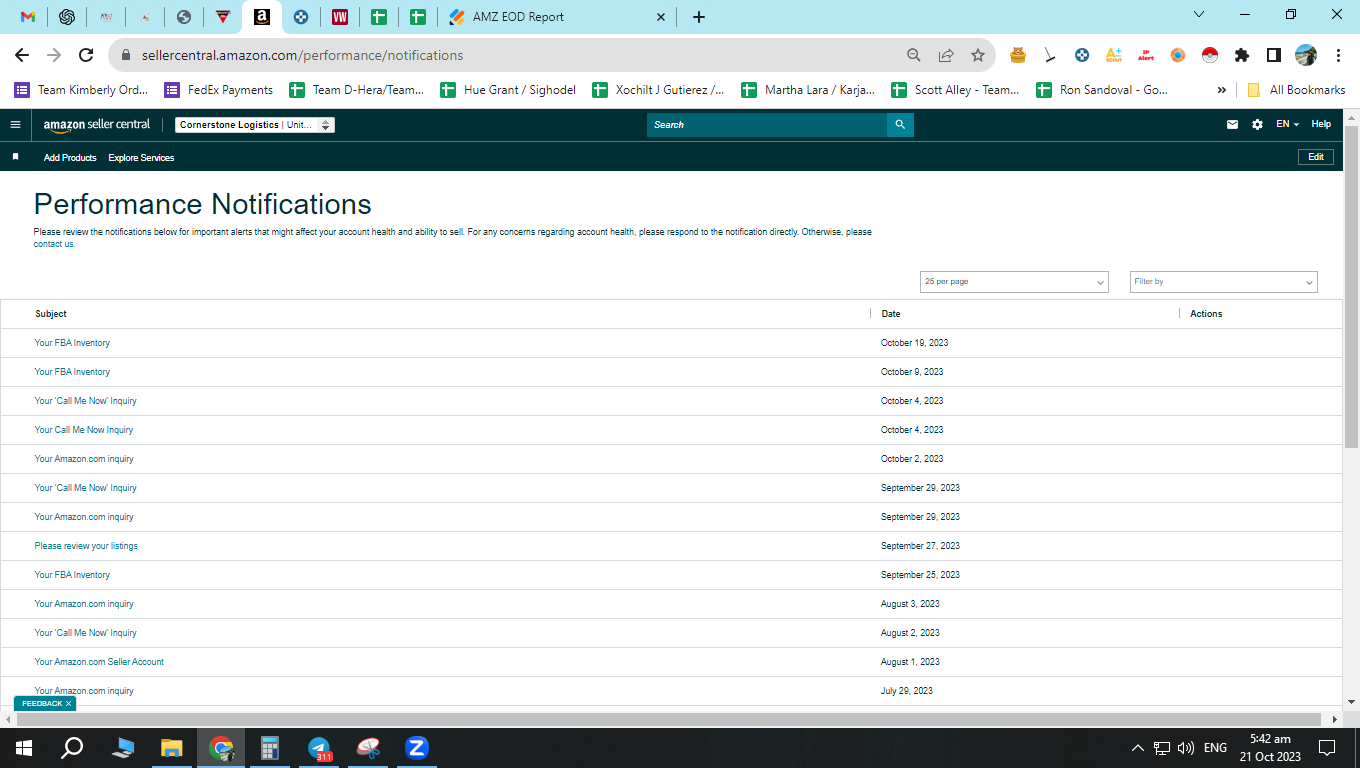Go back using the browser back arrow
Viewport: 1360px width, 768px height.
22,55
